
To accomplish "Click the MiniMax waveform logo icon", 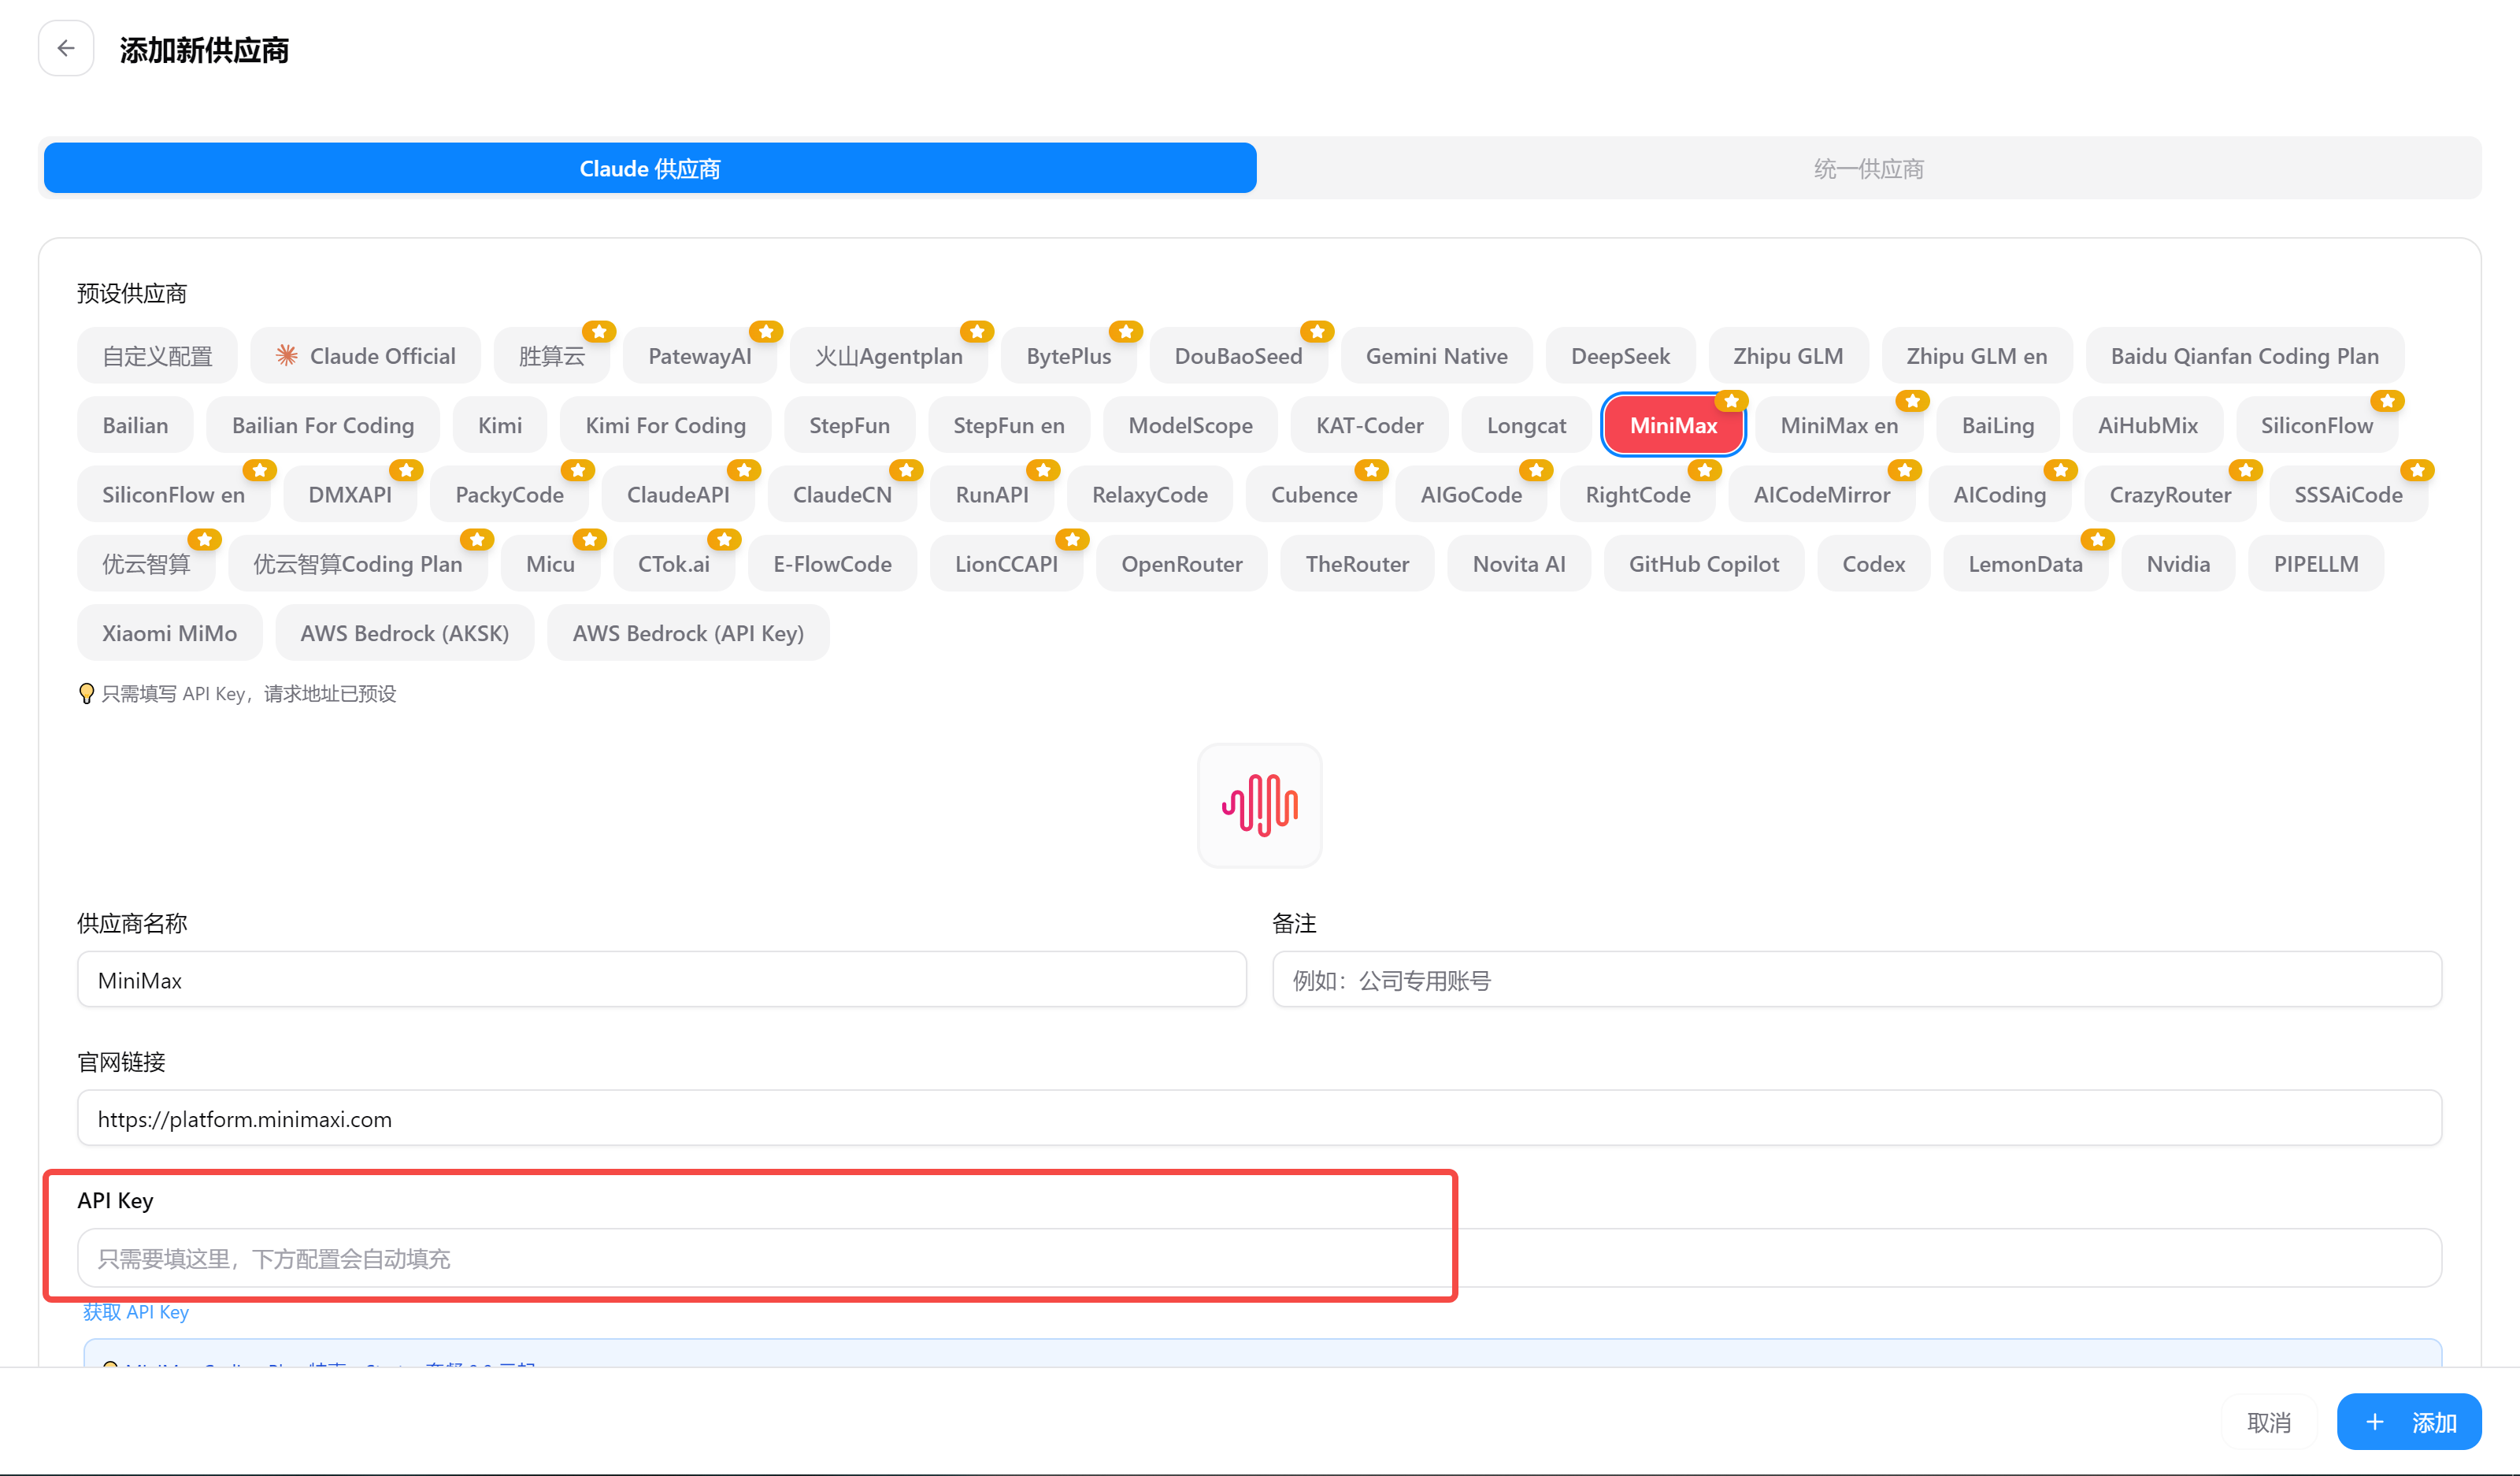I will pos(1259,805).
